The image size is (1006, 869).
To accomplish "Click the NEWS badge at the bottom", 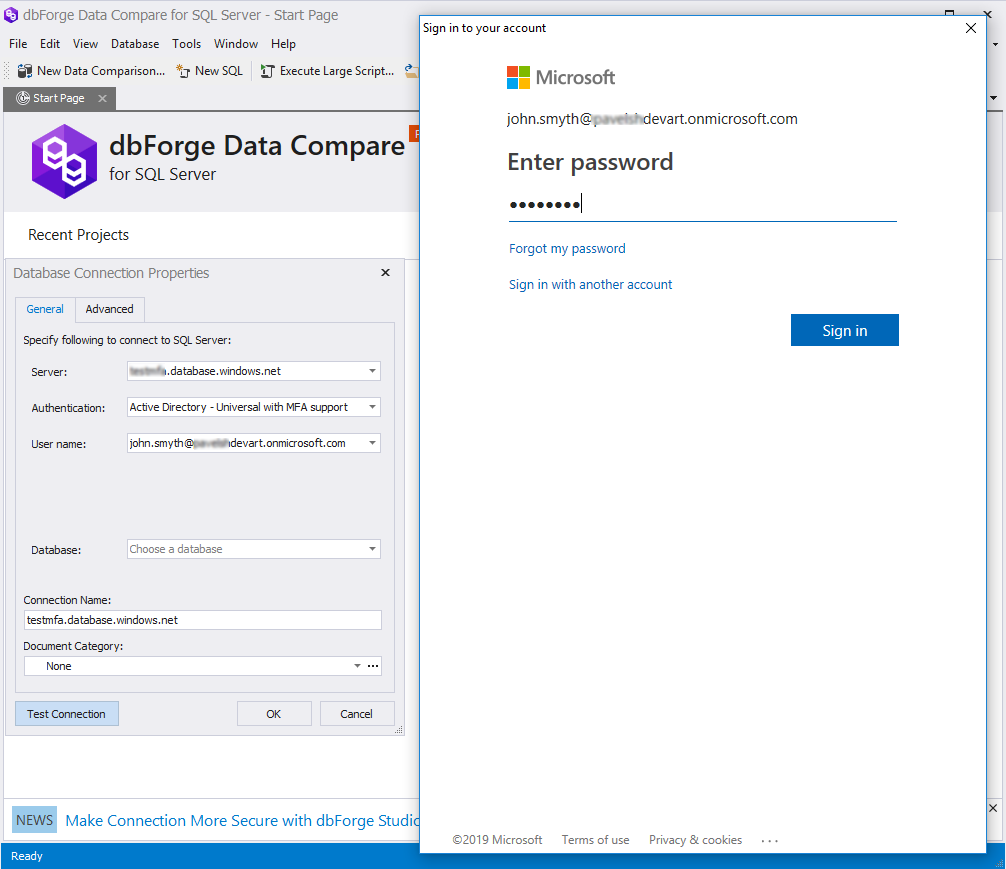I will [34, 819].
